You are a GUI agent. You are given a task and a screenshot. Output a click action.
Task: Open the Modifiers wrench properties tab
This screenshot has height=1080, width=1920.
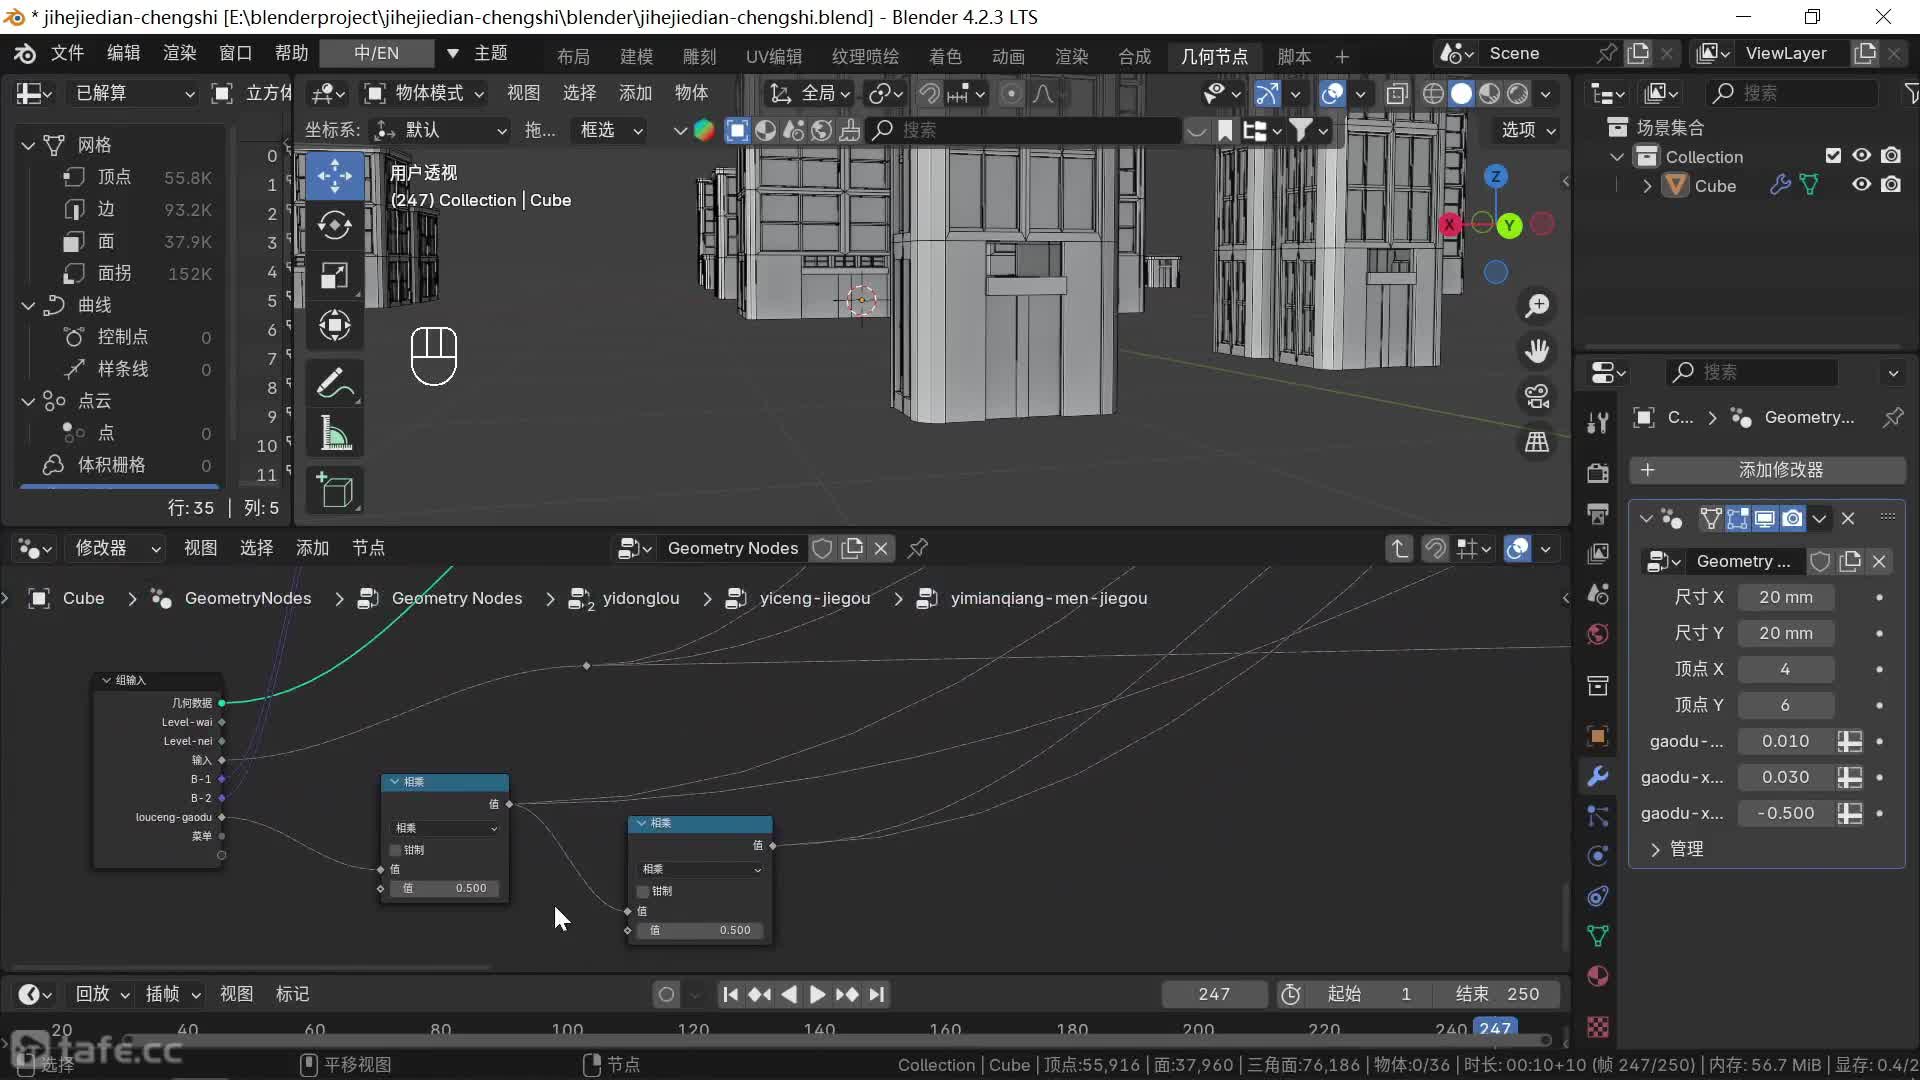point(1598,776)
